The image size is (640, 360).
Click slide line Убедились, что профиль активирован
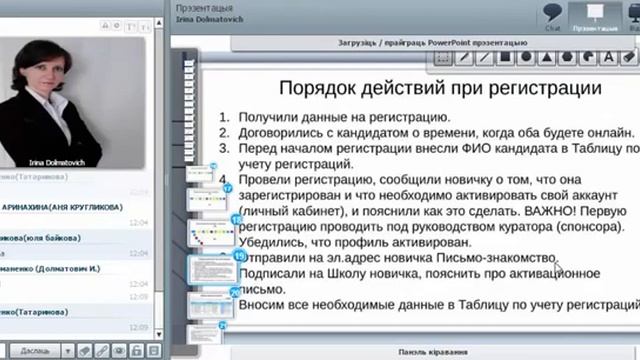point(355,242)
